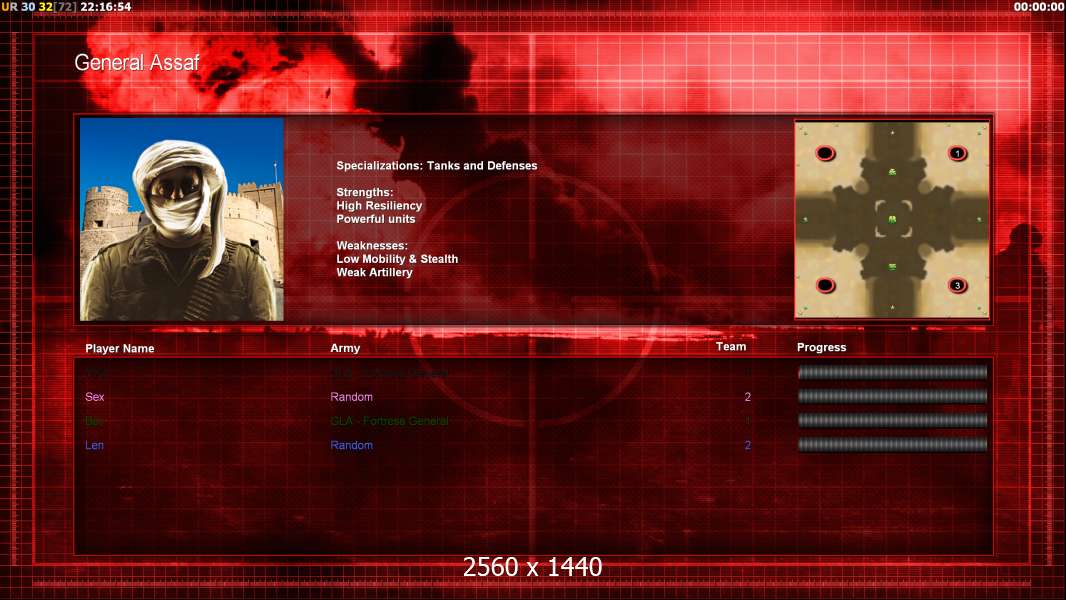
Task: Click start position 1 marker on minimap
Action: coord(957,154)
